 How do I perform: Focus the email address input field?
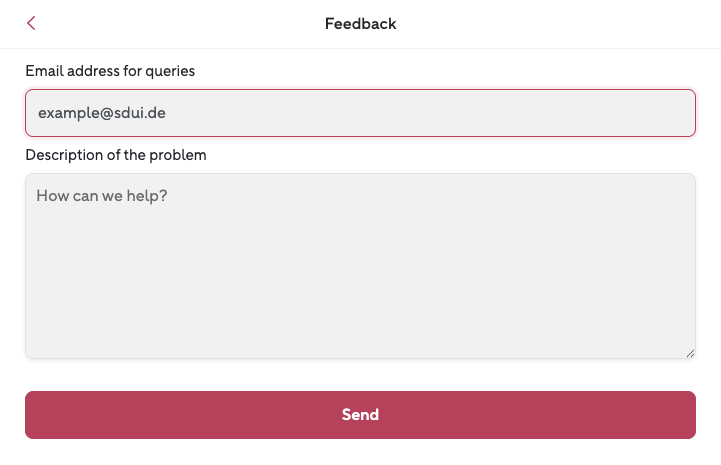pos(360,113)
